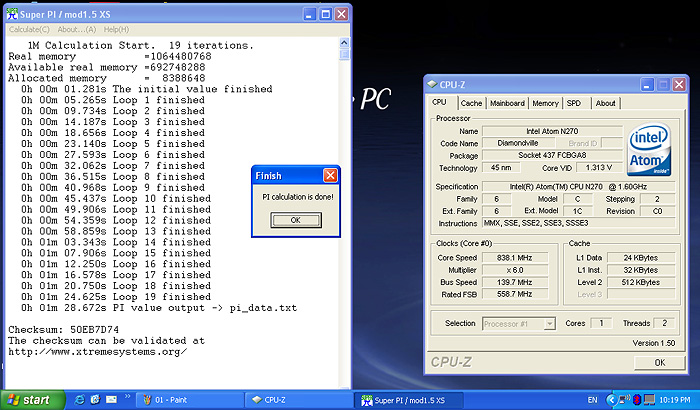Launch Internet Explorer from Quick Launch

pos(80,400)
